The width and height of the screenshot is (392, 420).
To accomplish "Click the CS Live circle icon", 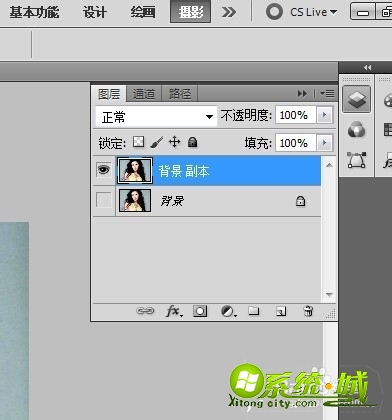I will coord(274,12).
